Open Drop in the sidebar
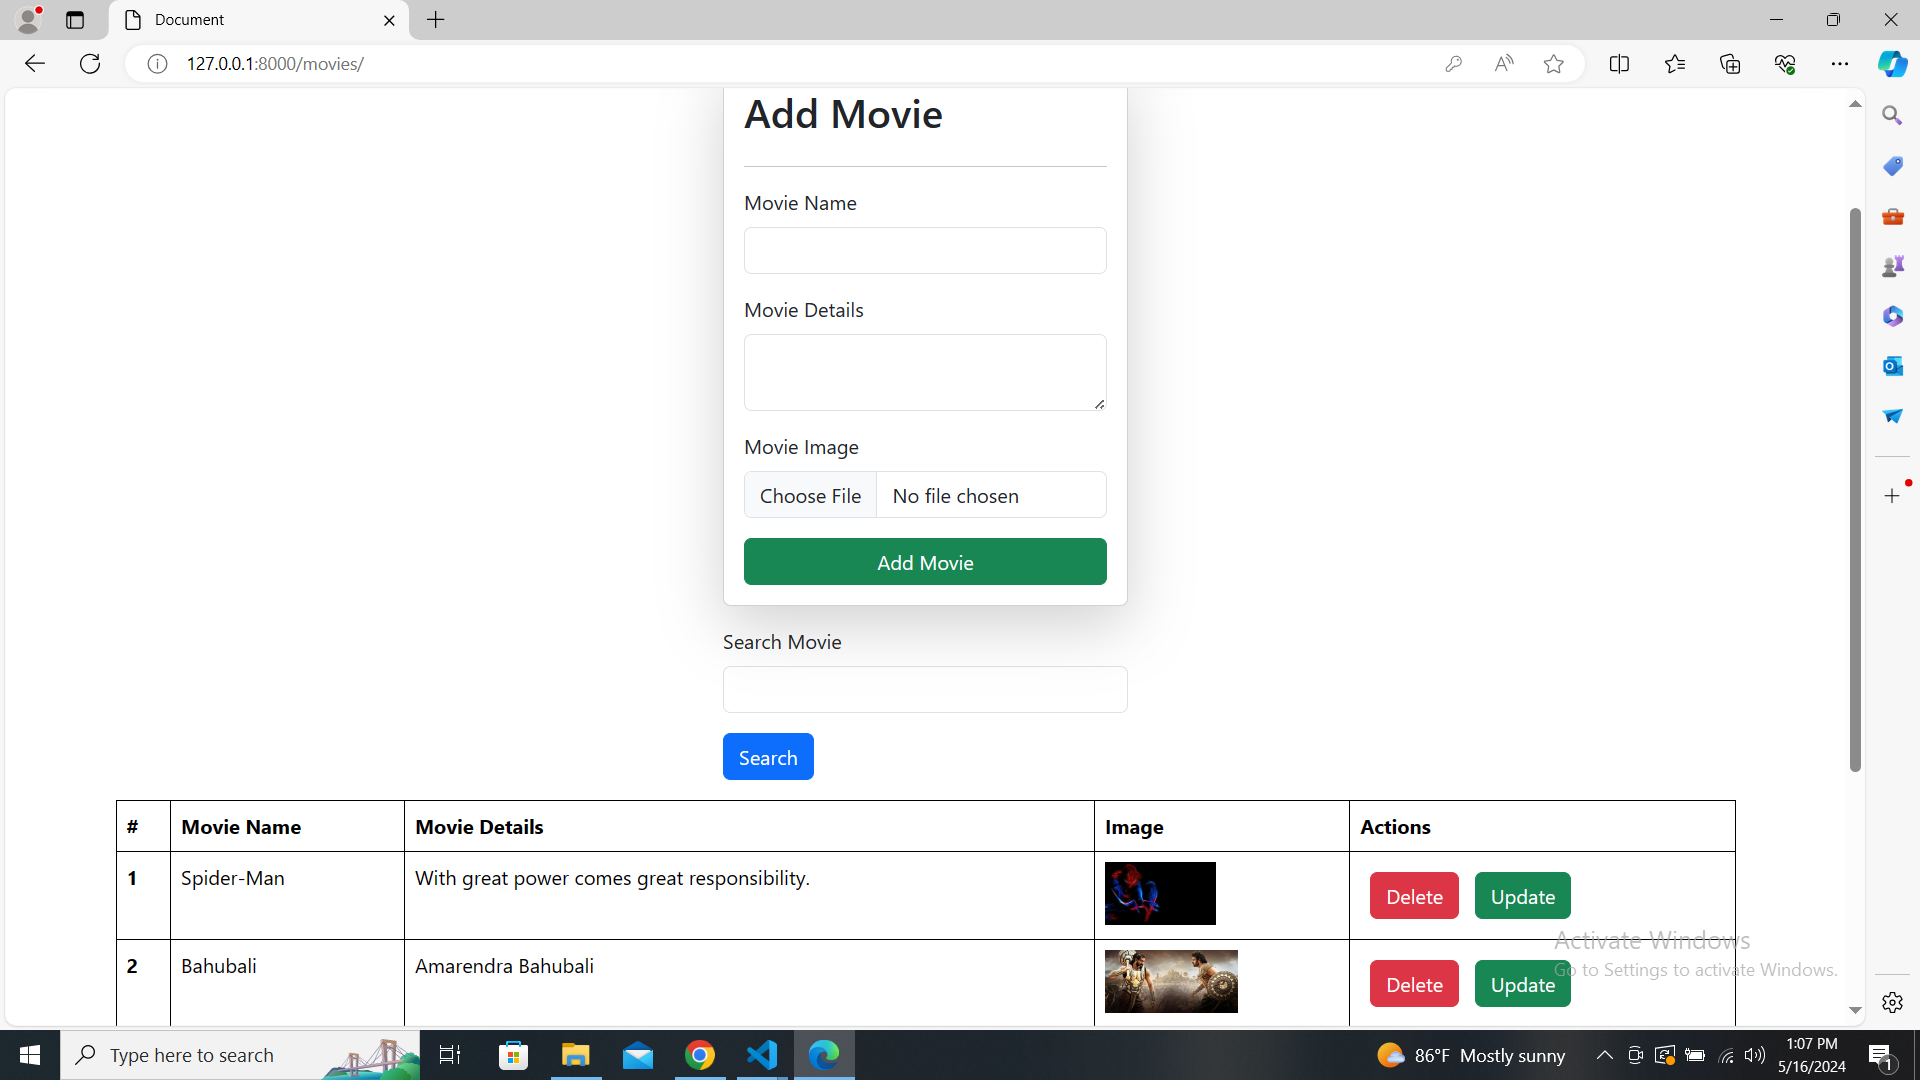Viewport: 1920px width, 1080px height. (1892, 416)
